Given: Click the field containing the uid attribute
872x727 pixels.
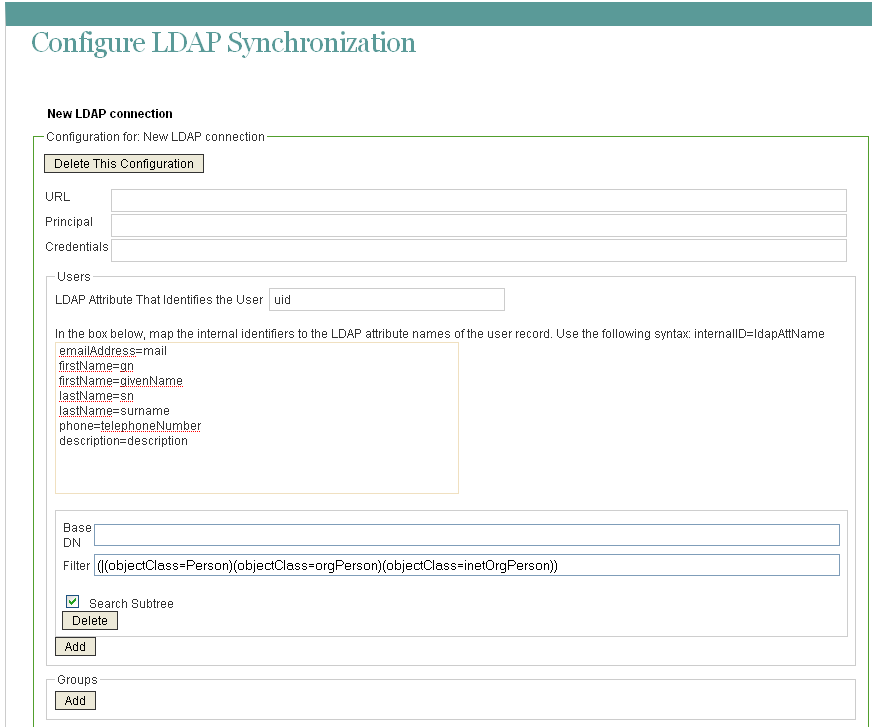Looking at the screenshot, I should pyautogui.click(x=386, y=299).
